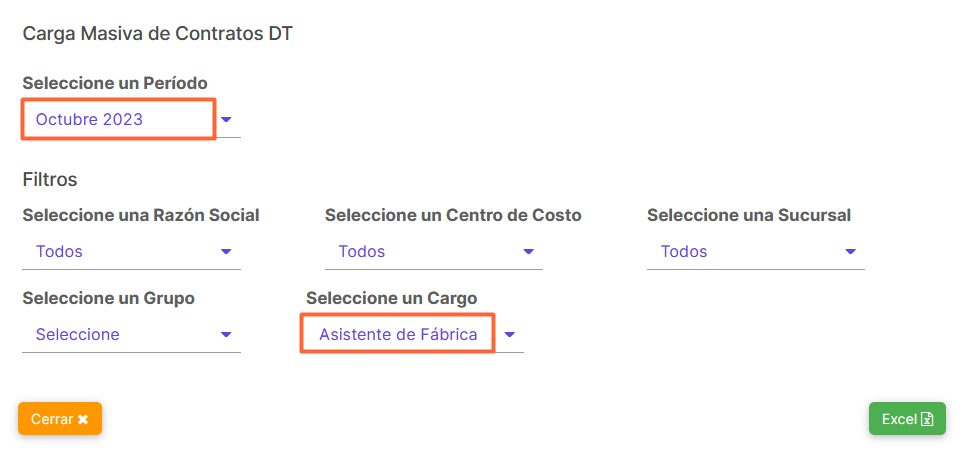Click Todos under Sucursal
The height and width of the screenshot is (454, 962).
(684, 252)
